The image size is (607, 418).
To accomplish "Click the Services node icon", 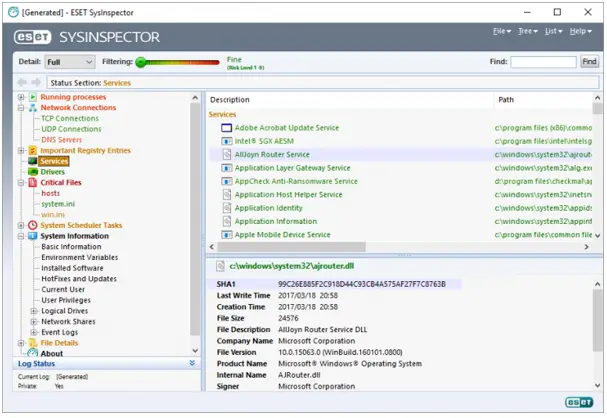I will (x=33, y=161).
